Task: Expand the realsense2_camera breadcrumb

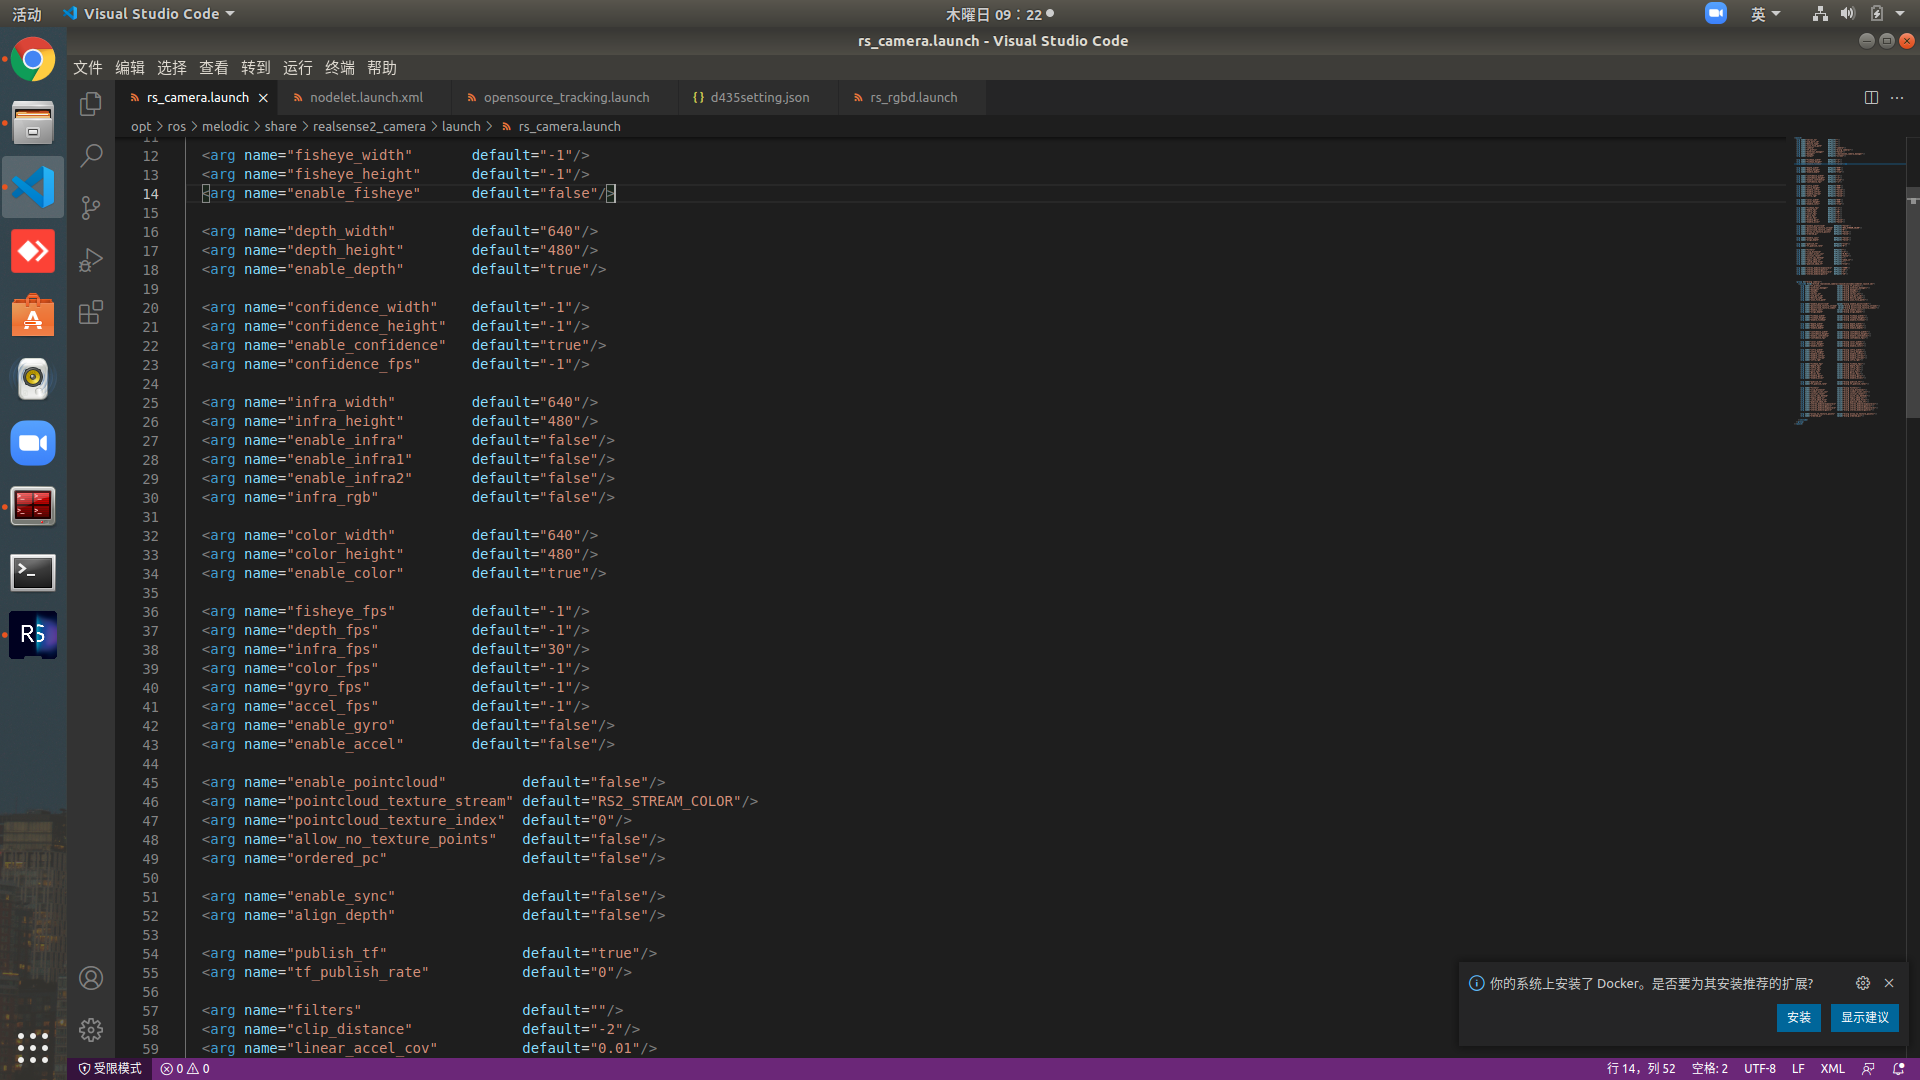Action: point(369,126)
